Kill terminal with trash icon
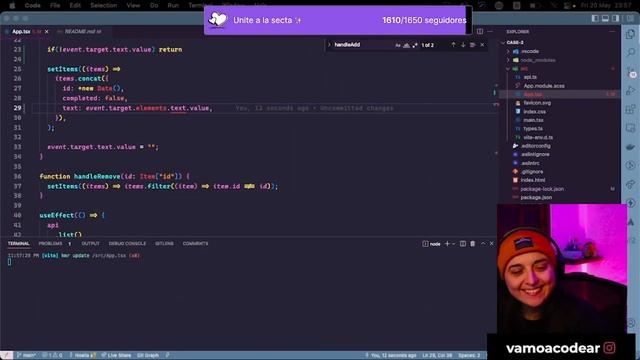The width and height of the screenshot is (640, 360). pyautogui.click(x=473, y=244)
